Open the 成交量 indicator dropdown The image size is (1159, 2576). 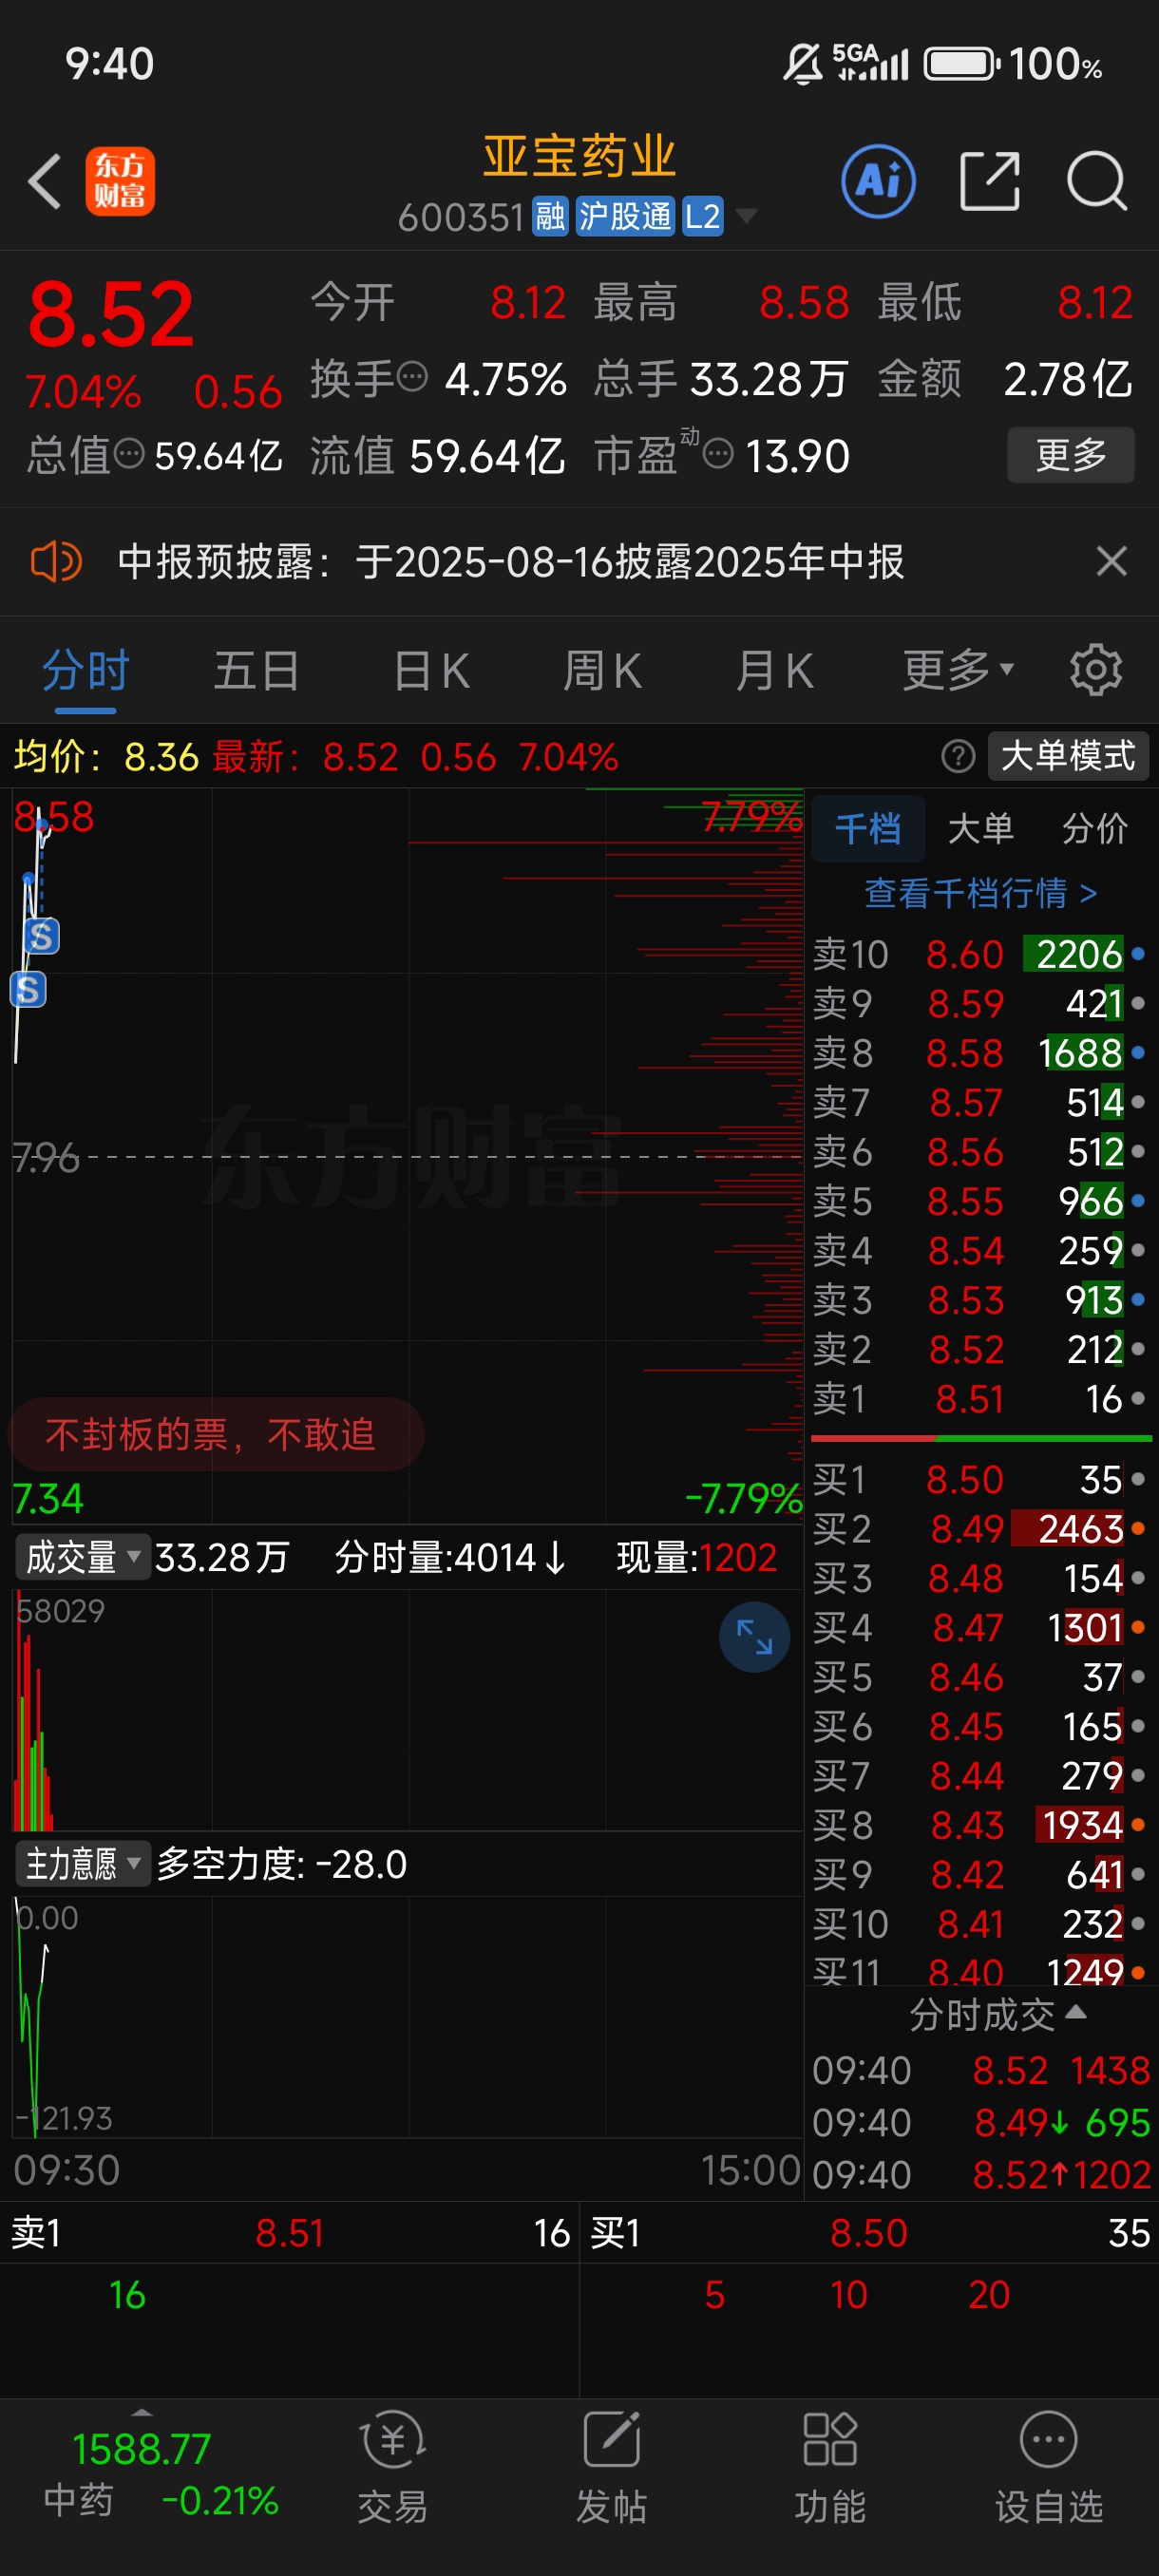click(x=82, y=1557)
